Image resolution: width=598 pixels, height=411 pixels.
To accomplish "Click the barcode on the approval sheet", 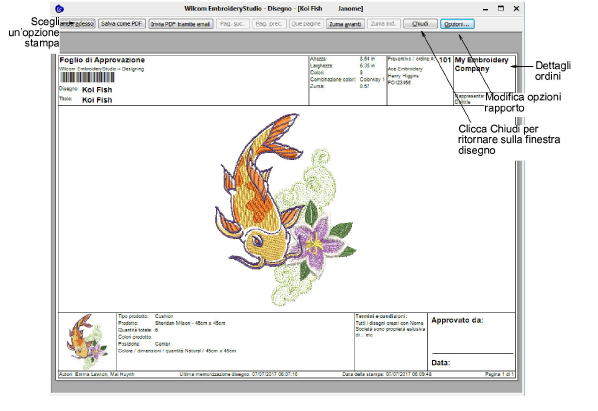I will point(87,77).
